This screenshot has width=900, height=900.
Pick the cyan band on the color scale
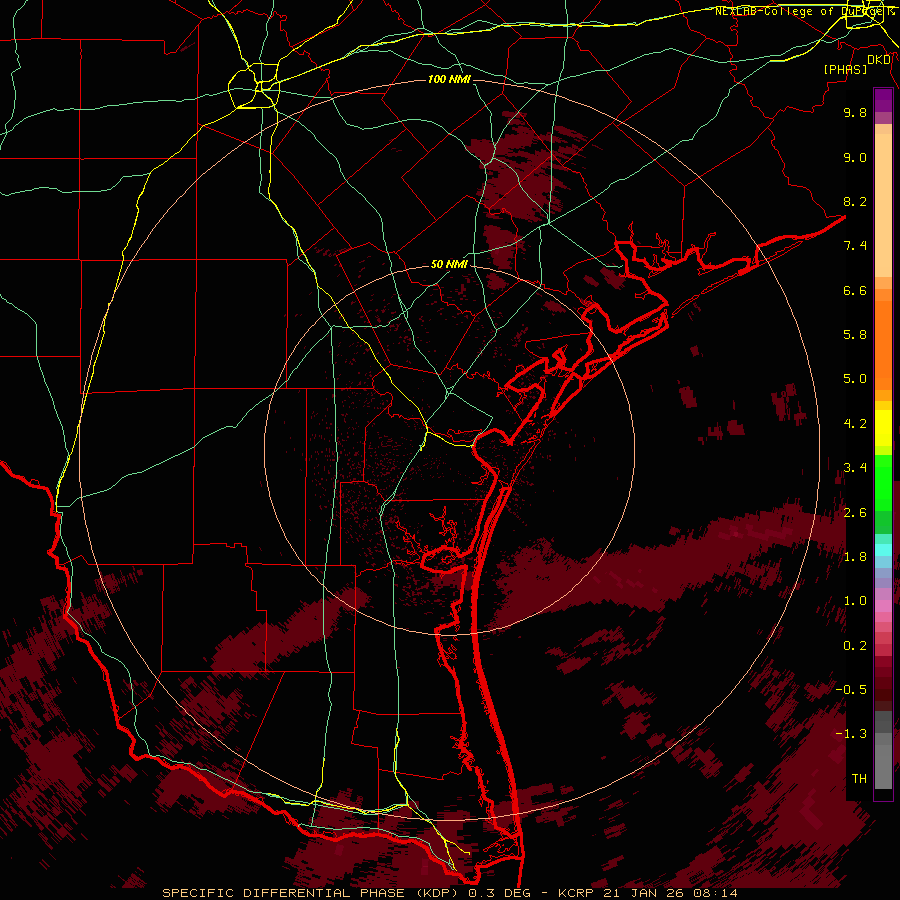883,549
